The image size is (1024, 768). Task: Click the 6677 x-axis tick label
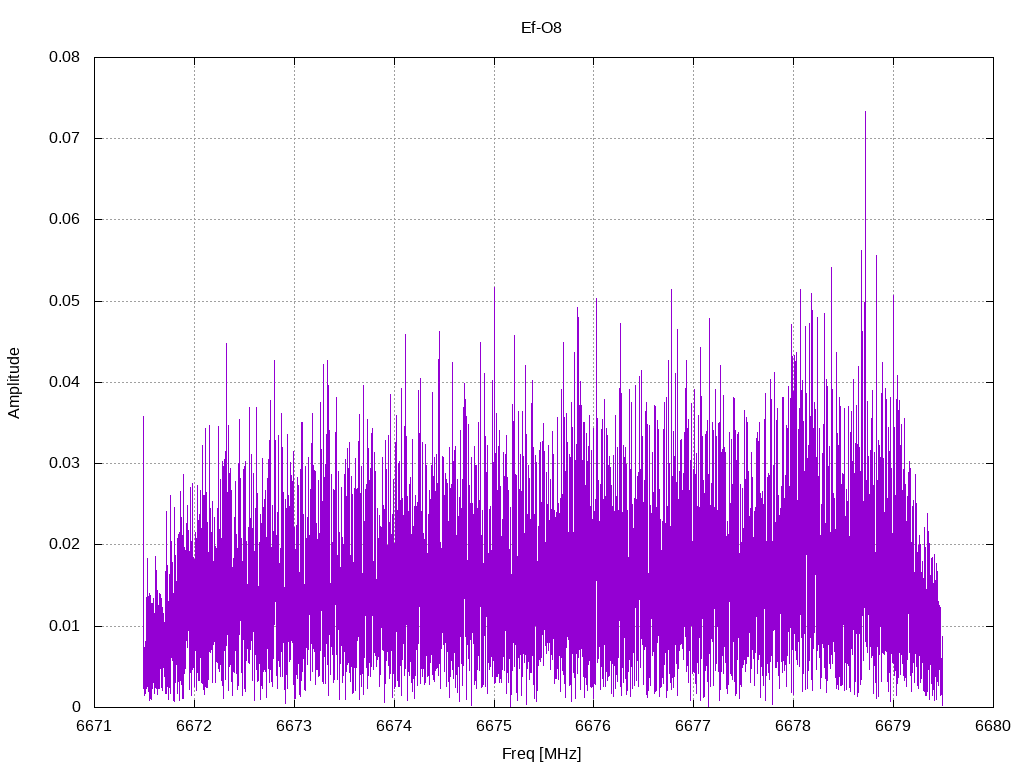click(693, 726)
